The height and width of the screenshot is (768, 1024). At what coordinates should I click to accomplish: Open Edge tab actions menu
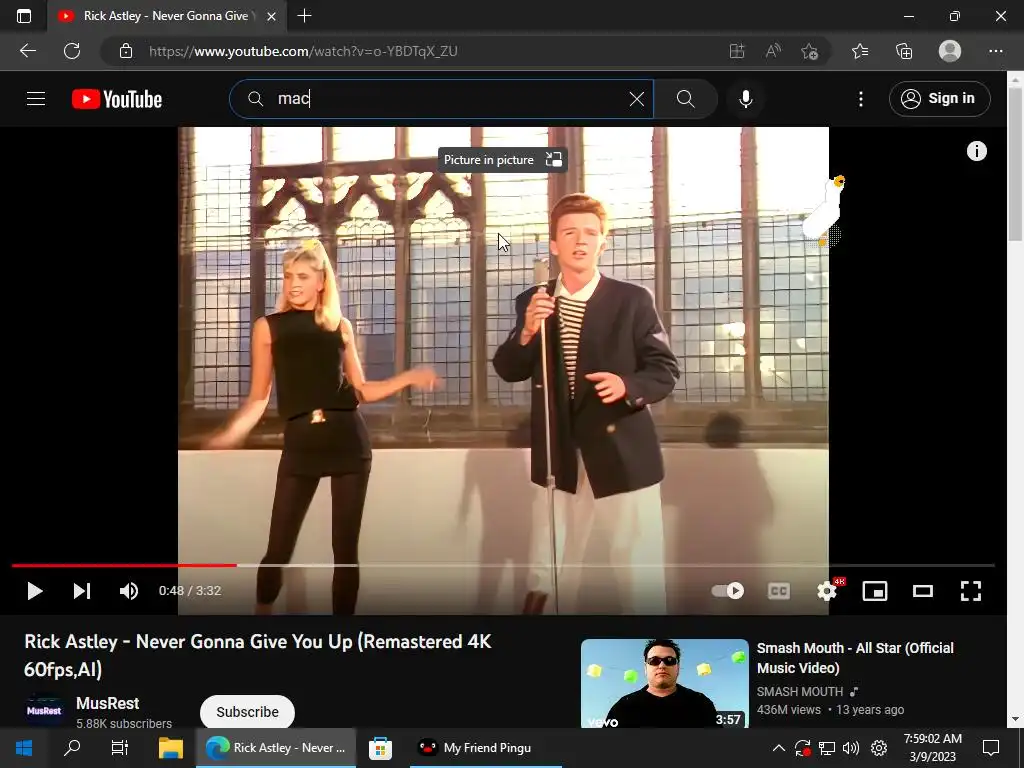coord(24,16)
